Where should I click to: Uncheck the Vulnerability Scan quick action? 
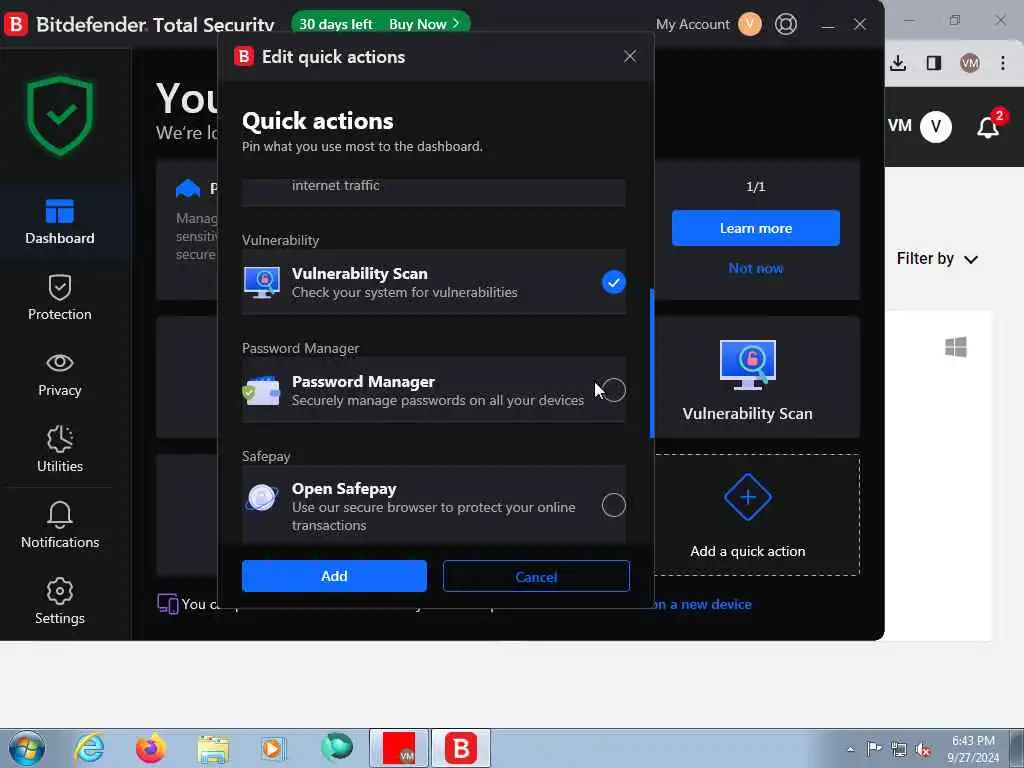pos(613,282)
